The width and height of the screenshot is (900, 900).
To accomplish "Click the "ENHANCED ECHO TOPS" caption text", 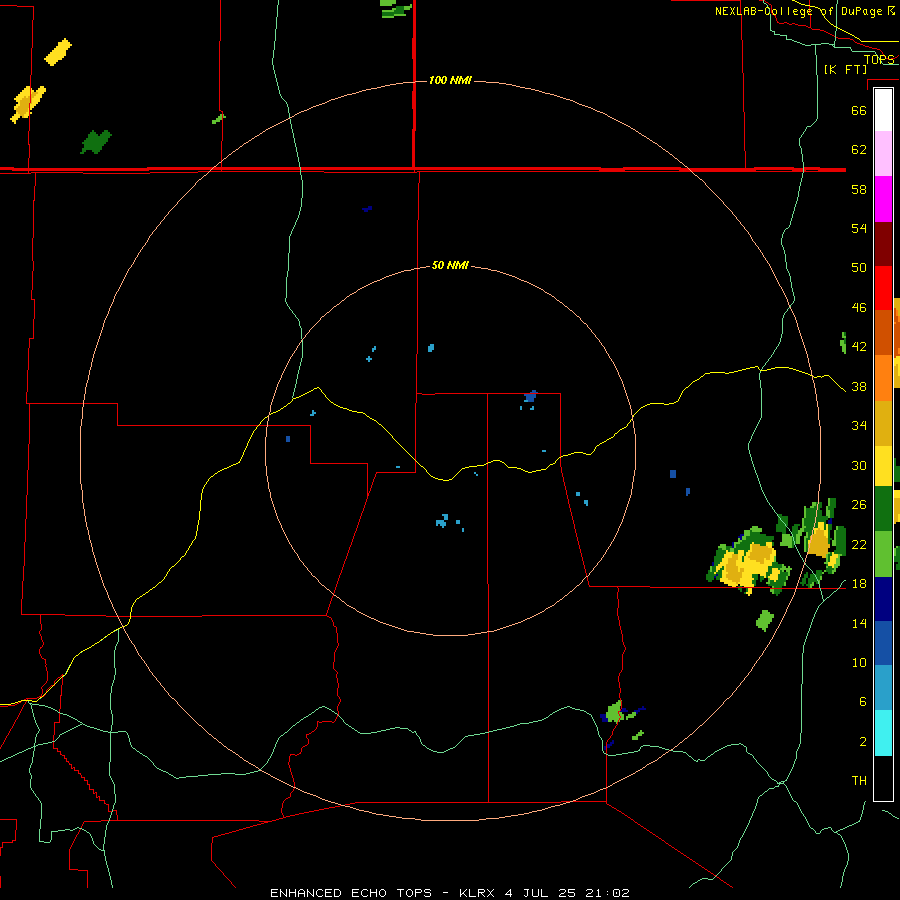I will [x=351, y=893].
